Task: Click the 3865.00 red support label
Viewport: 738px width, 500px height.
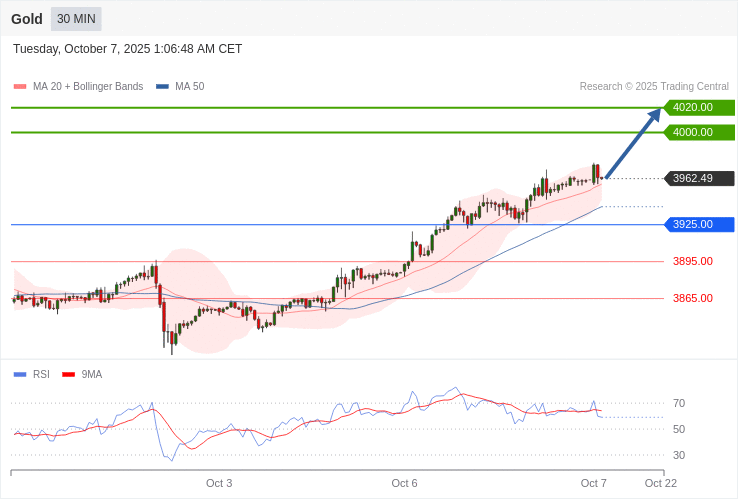Action: (692, 298)
